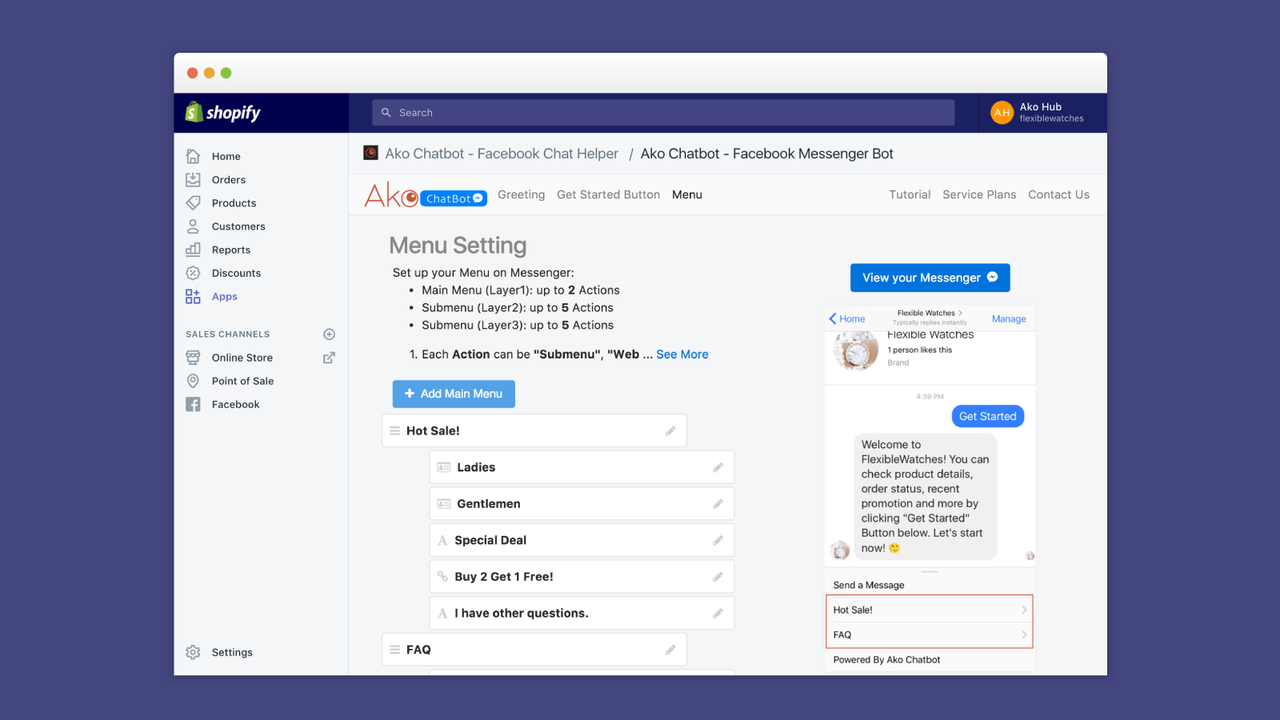
Task: Select the Facebook sales channel icon
Action: point(192,404)
